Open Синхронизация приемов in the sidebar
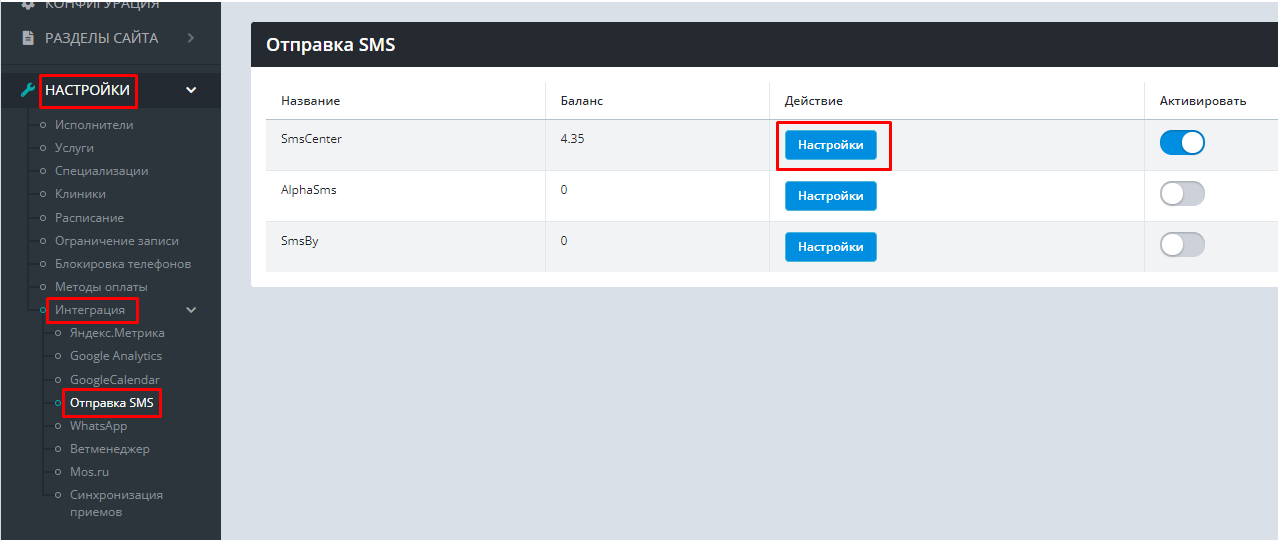The width and height of the screenshot is (1278, 540). pyautogui.click(x=116, y=503)
